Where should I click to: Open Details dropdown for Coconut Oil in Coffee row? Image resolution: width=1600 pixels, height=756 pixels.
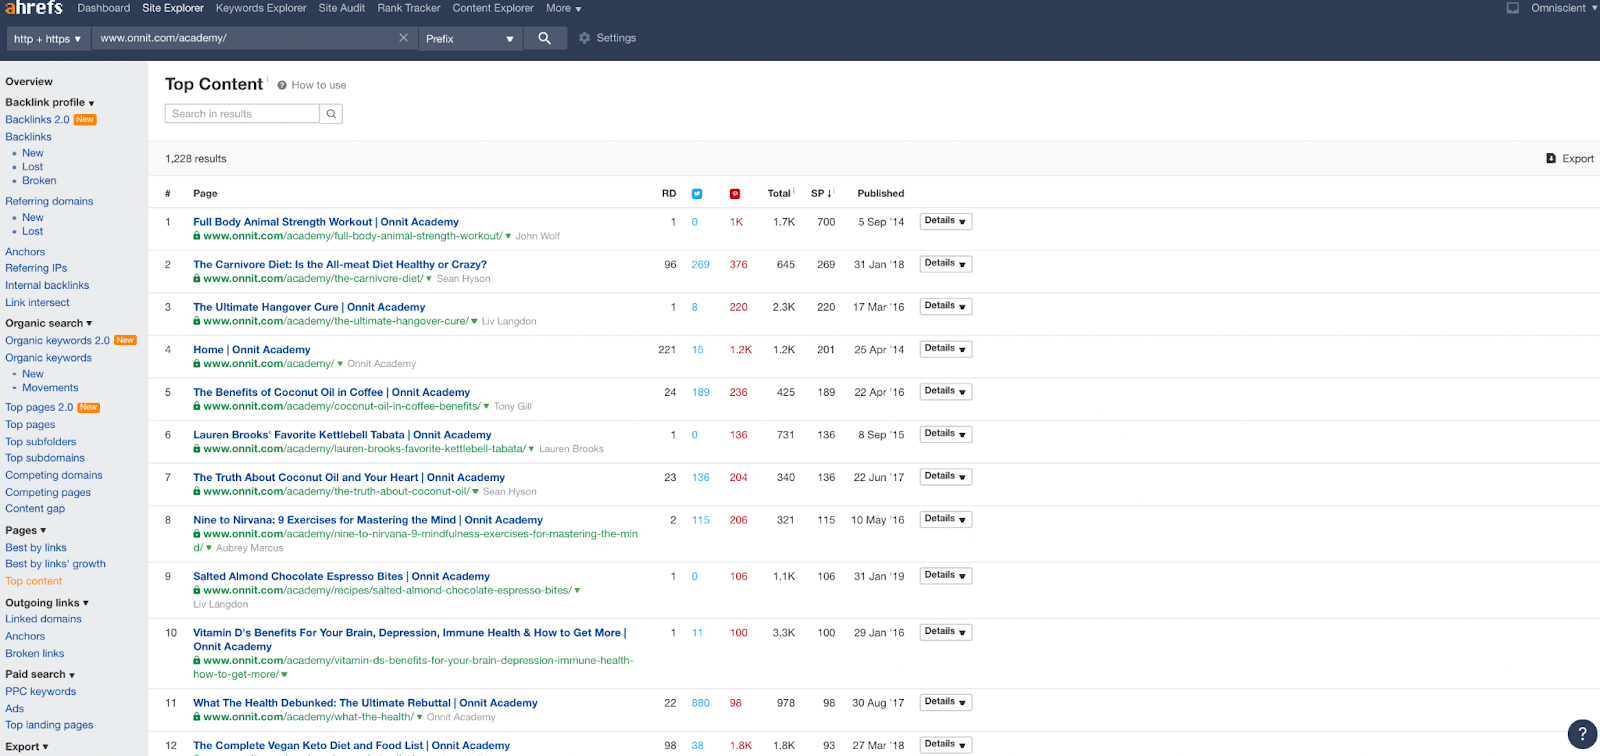(x=946, y=391)
